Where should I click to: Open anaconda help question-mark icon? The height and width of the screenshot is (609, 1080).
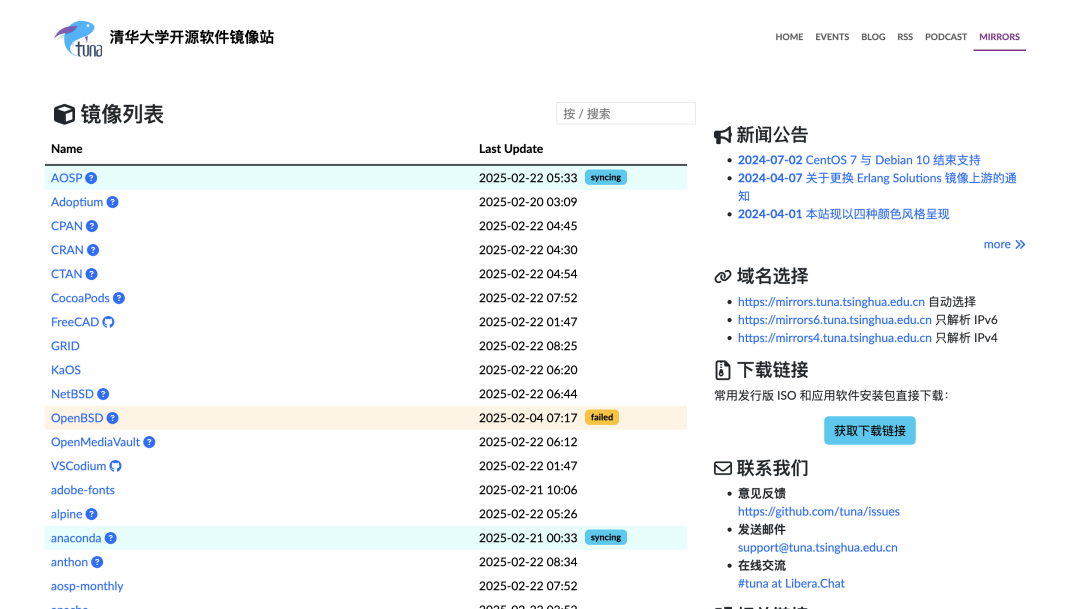tap(111, 538)
